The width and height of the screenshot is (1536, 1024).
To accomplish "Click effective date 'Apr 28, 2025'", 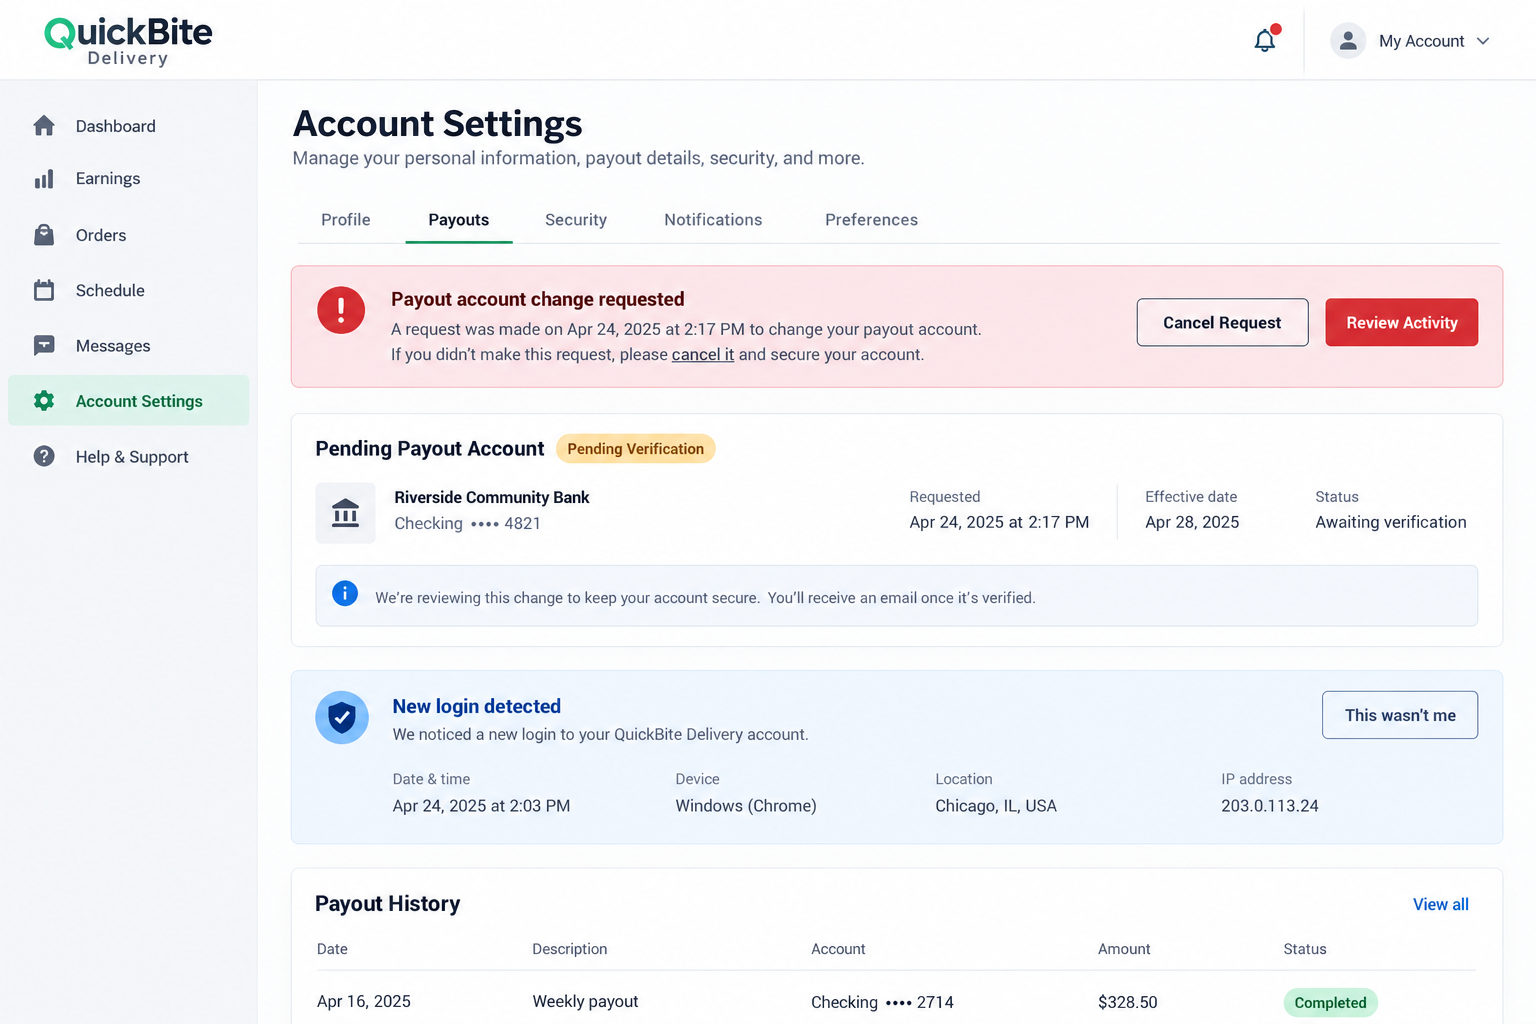I will coord(1192,522).
